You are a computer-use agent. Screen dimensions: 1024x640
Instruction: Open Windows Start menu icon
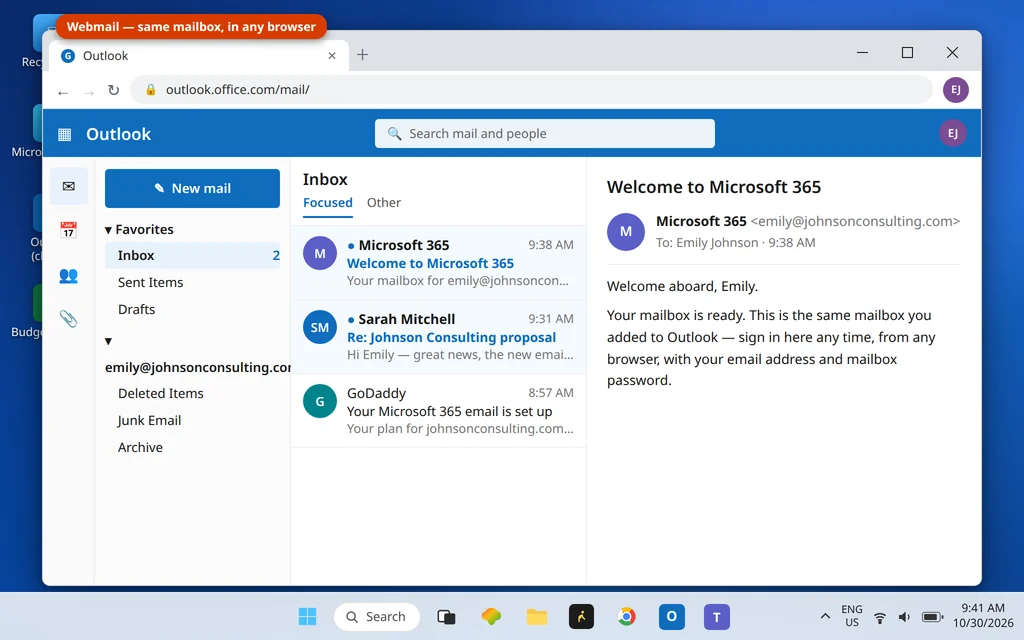[307, 616]
